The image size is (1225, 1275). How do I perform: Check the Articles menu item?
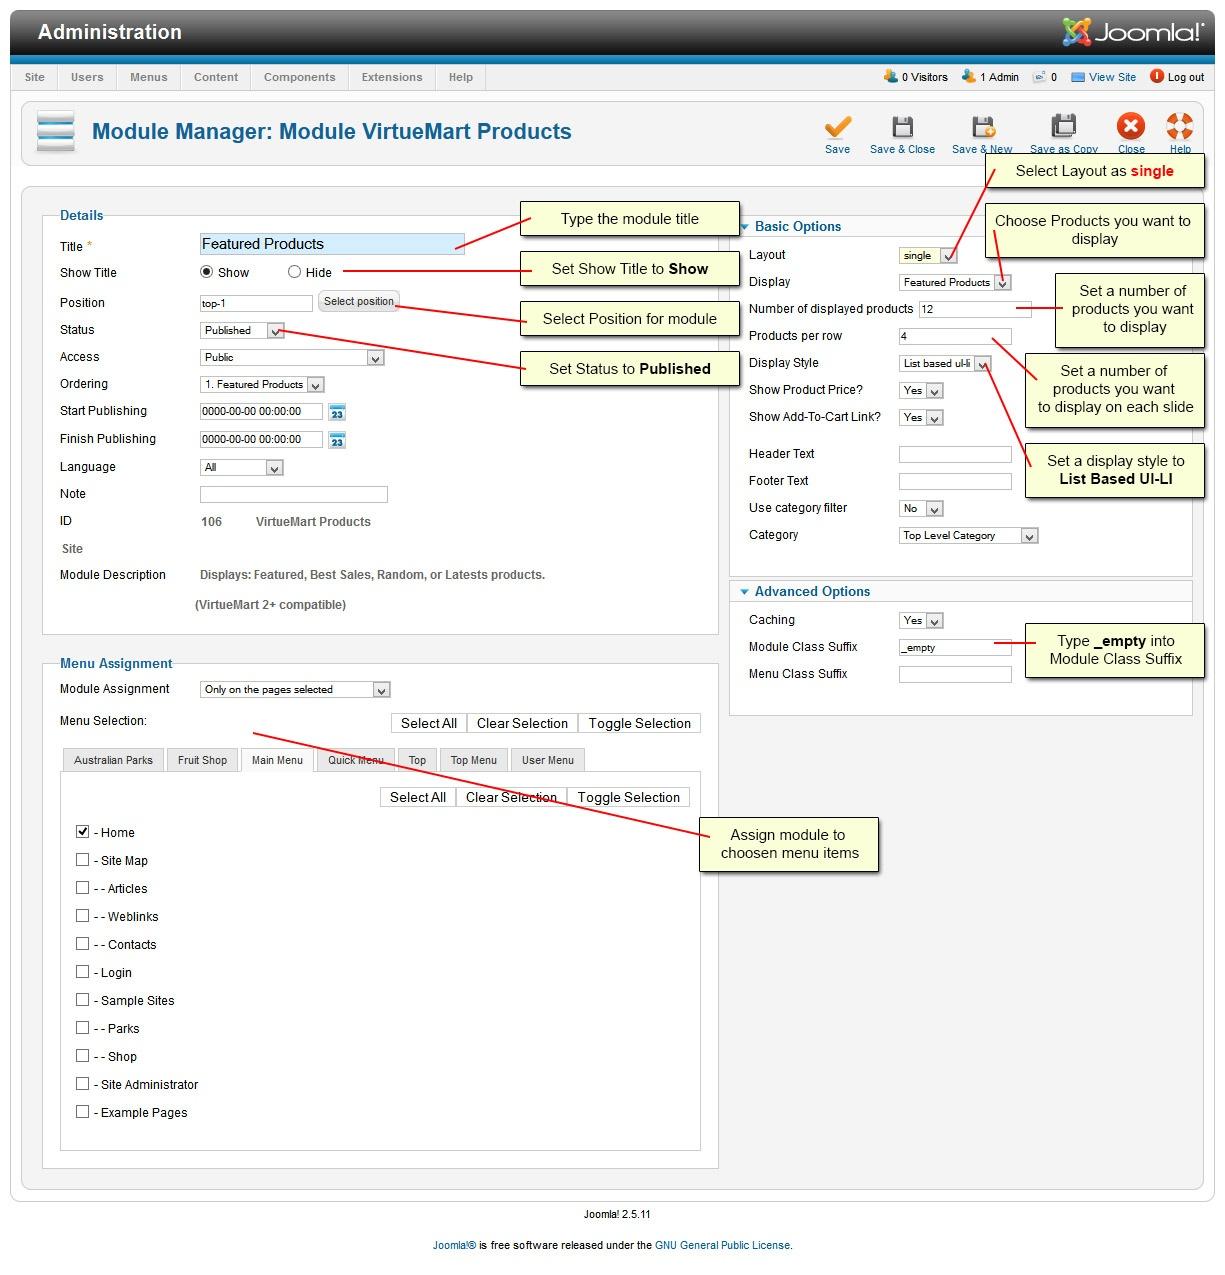click(x=83, y=887)
